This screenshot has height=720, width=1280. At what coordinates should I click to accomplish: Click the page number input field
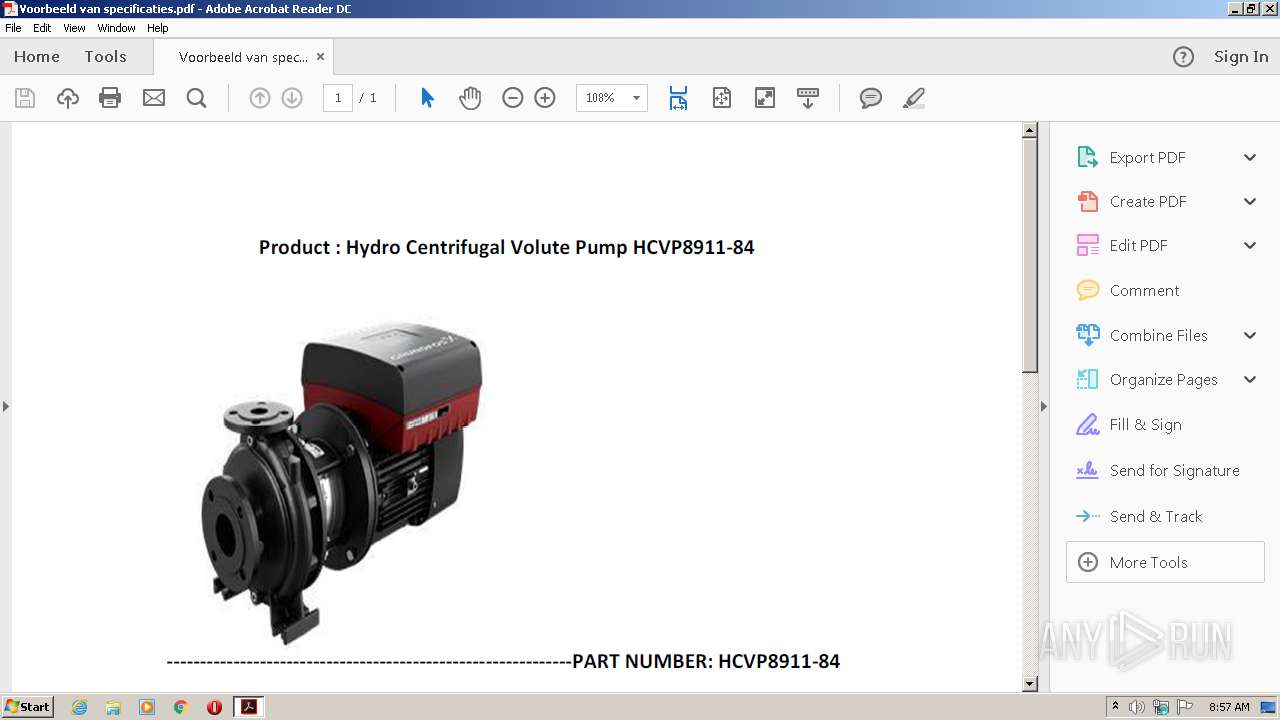[338, 98]
